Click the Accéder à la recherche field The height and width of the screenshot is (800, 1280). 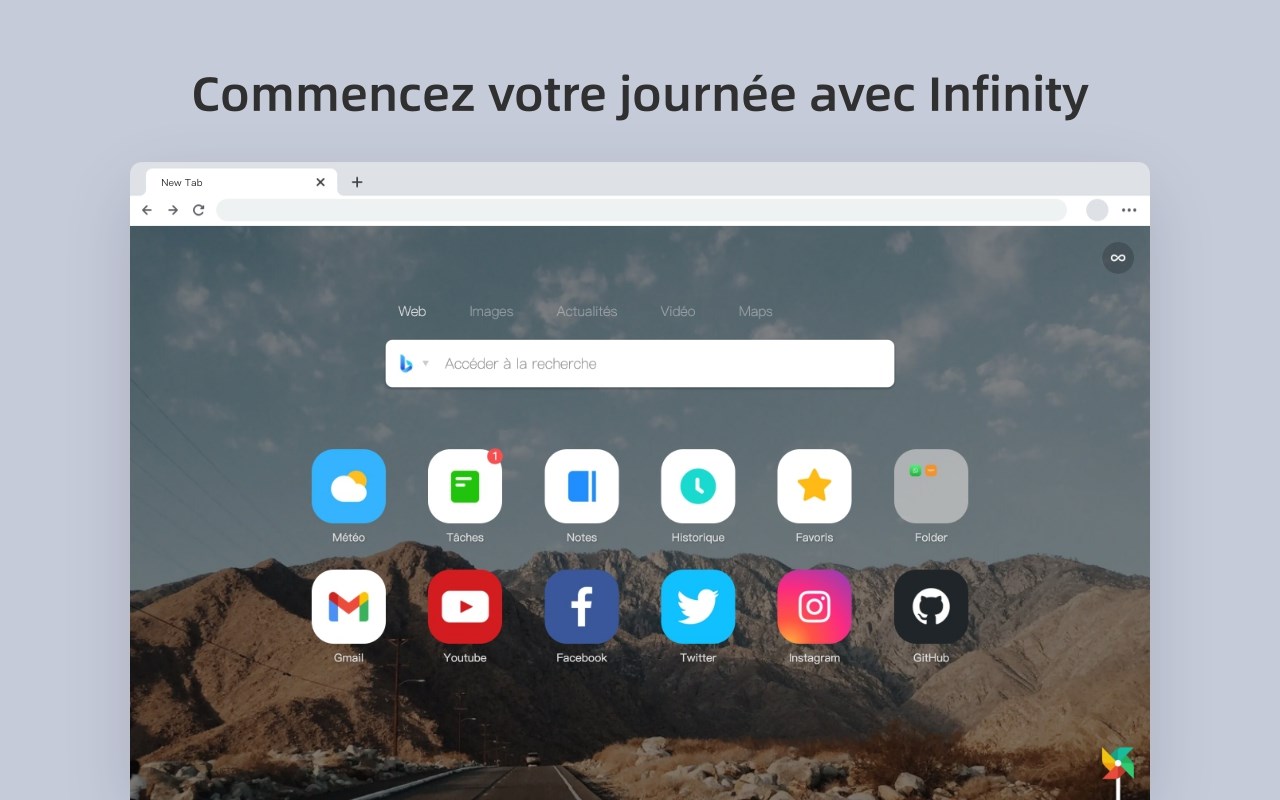click(x=640, y=364)
